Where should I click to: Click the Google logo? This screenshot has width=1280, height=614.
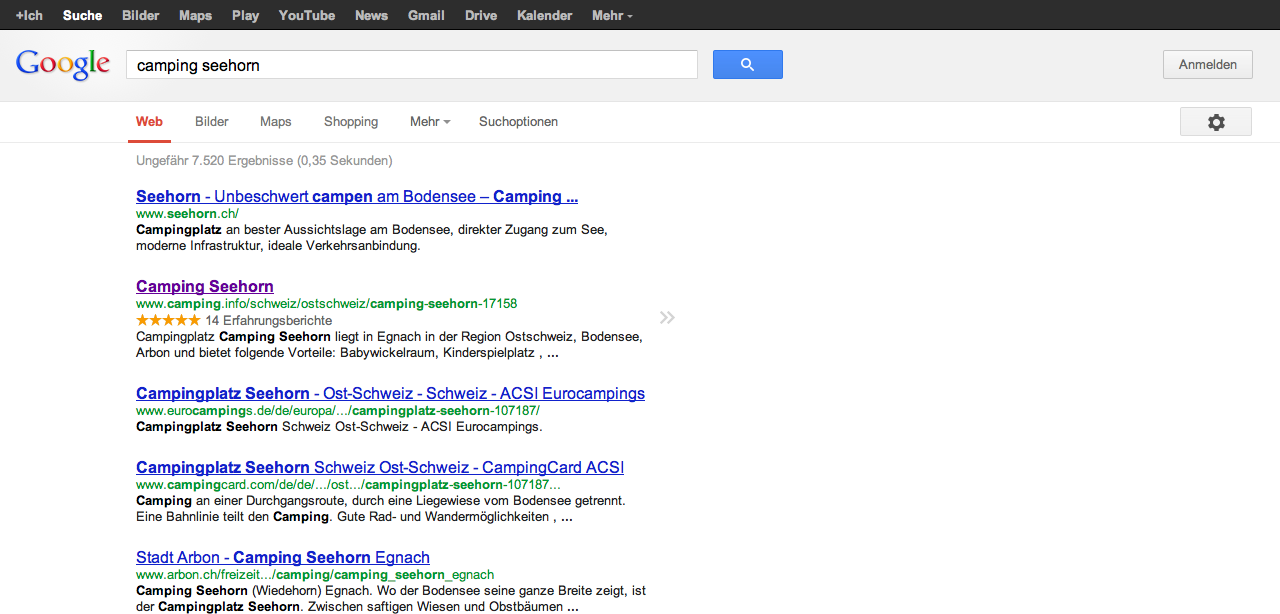(63, 65)
